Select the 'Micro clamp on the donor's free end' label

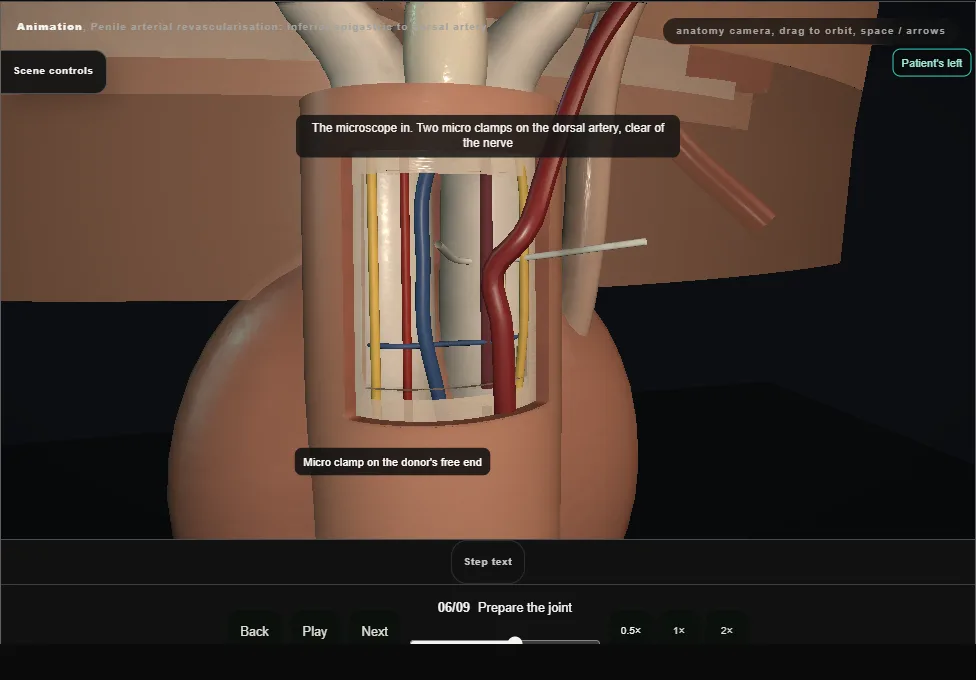click(392, 462)
